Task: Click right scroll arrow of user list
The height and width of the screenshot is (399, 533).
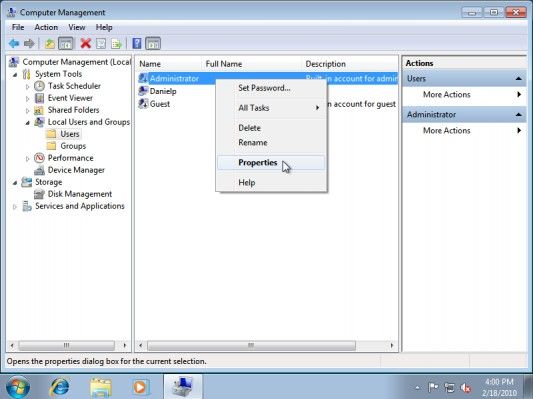Action: pyautogui.click(x=392, y=345)
